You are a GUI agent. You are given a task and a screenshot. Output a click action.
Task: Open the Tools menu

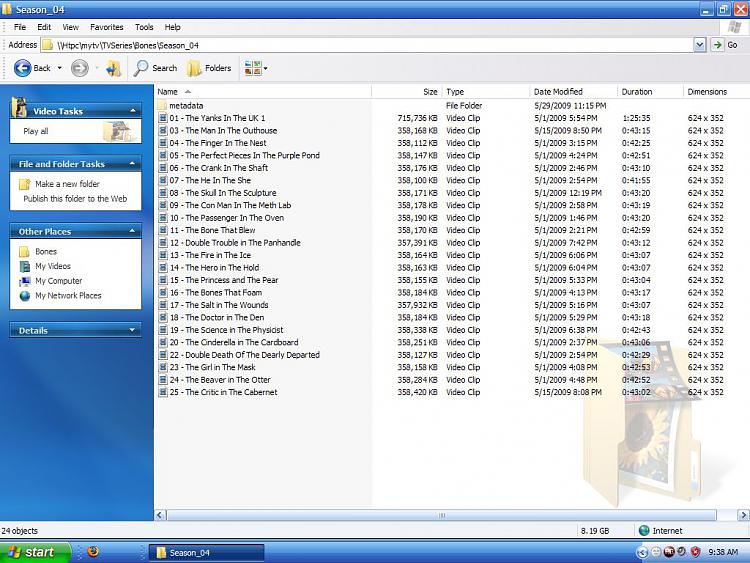144,27
